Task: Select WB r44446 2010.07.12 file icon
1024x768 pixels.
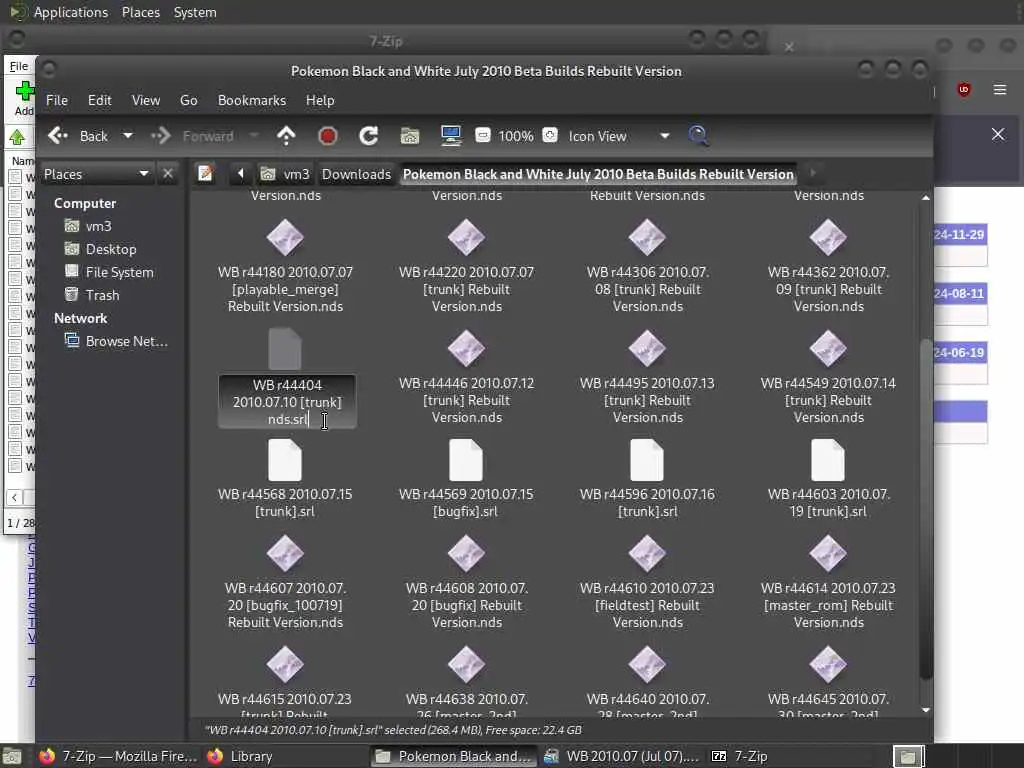Action: 466,348
